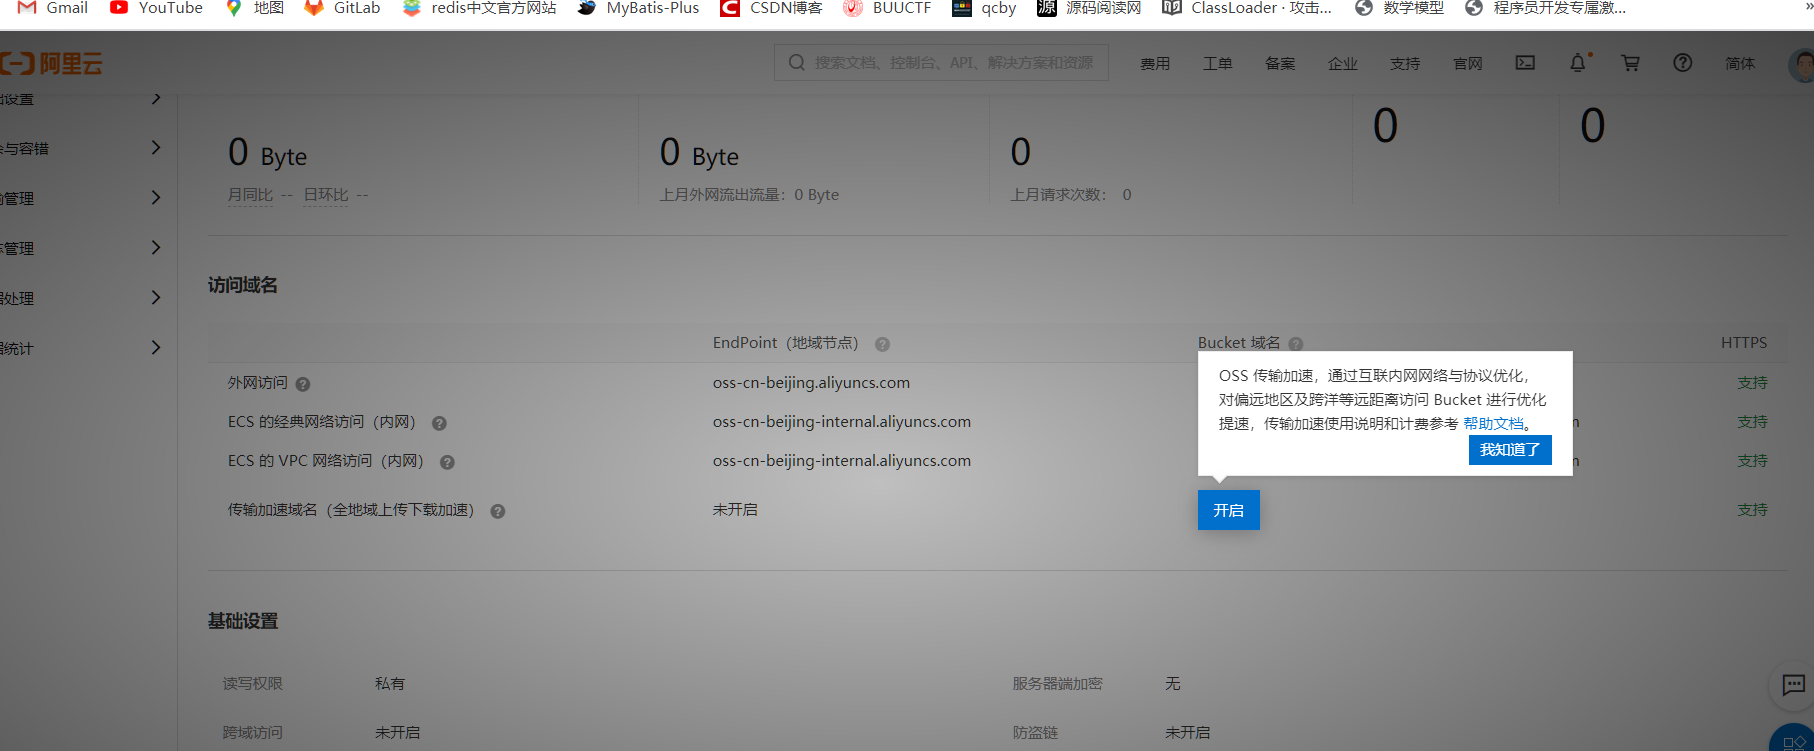The image size is (1814, 751).
Task: Click 支持 in the 传输加速域名 row
Action: 1752,510
